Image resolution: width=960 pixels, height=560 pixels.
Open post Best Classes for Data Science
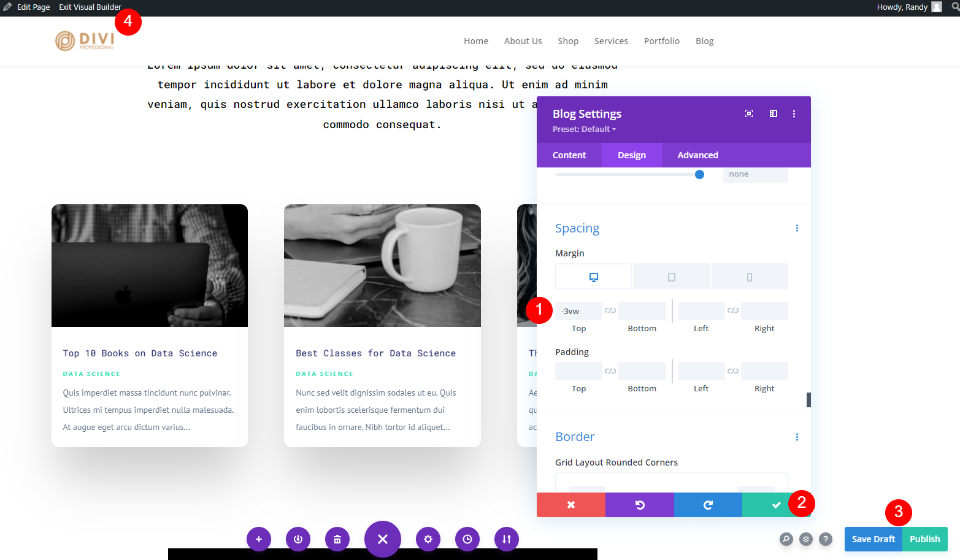tap(375, 353)
